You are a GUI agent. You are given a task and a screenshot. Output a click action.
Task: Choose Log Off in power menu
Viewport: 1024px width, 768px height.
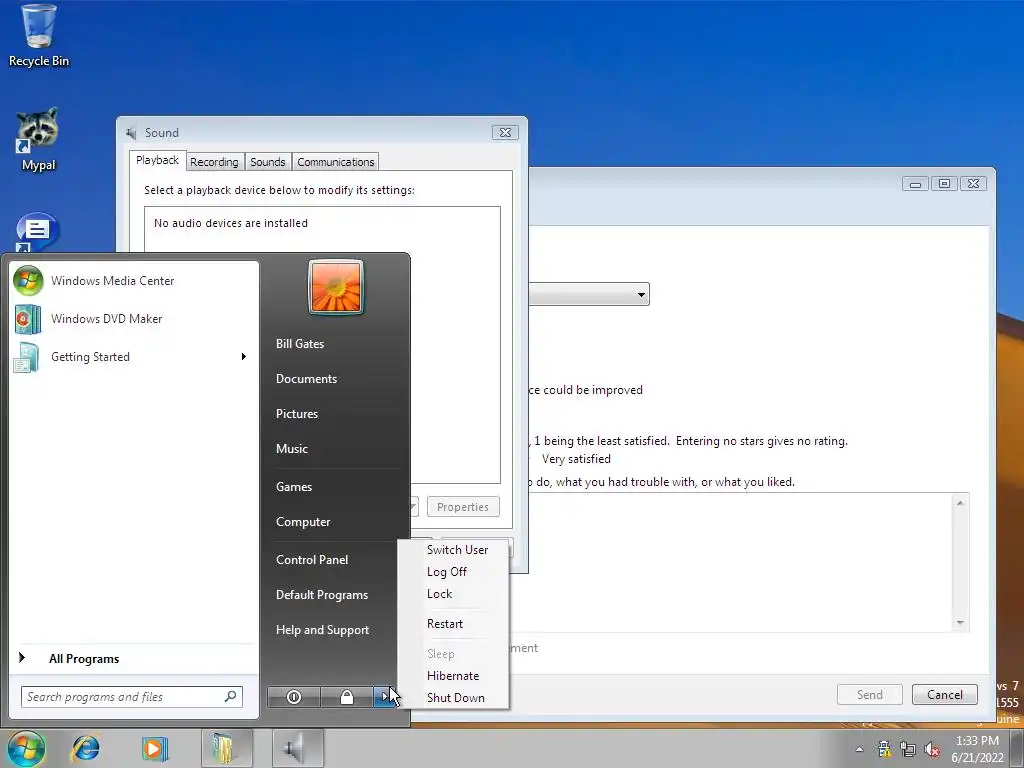(447, 572)
